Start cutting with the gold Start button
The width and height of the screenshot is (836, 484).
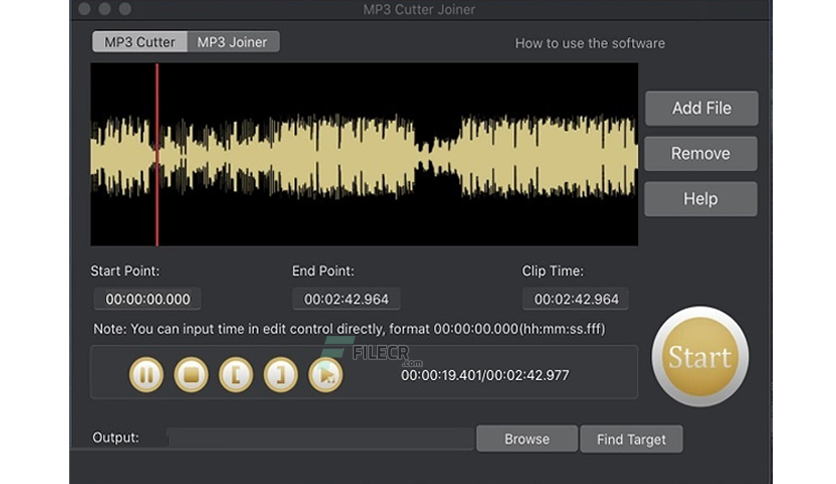pos(700,357)
